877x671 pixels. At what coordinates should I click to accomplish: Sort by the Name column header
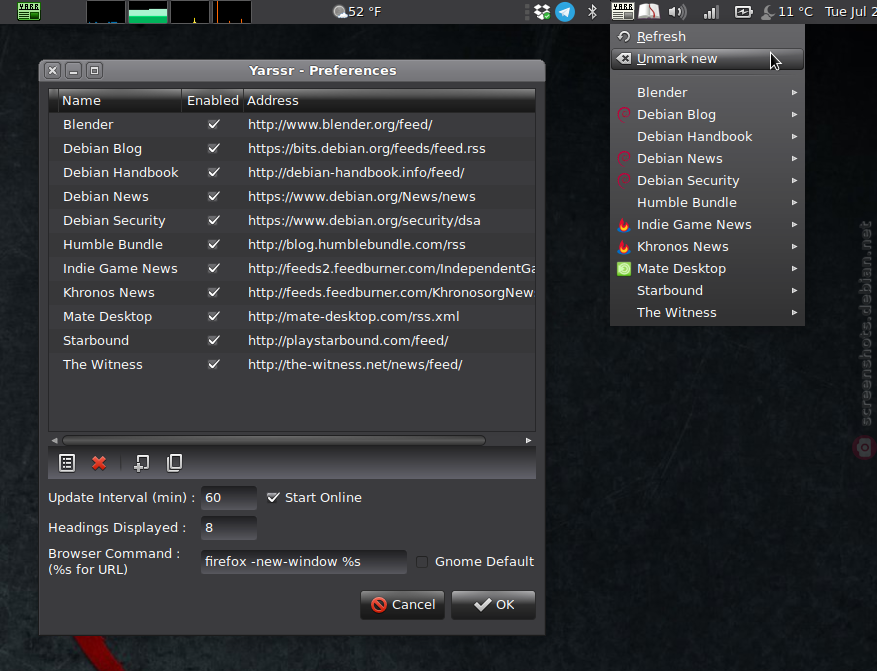coord(120,101)
